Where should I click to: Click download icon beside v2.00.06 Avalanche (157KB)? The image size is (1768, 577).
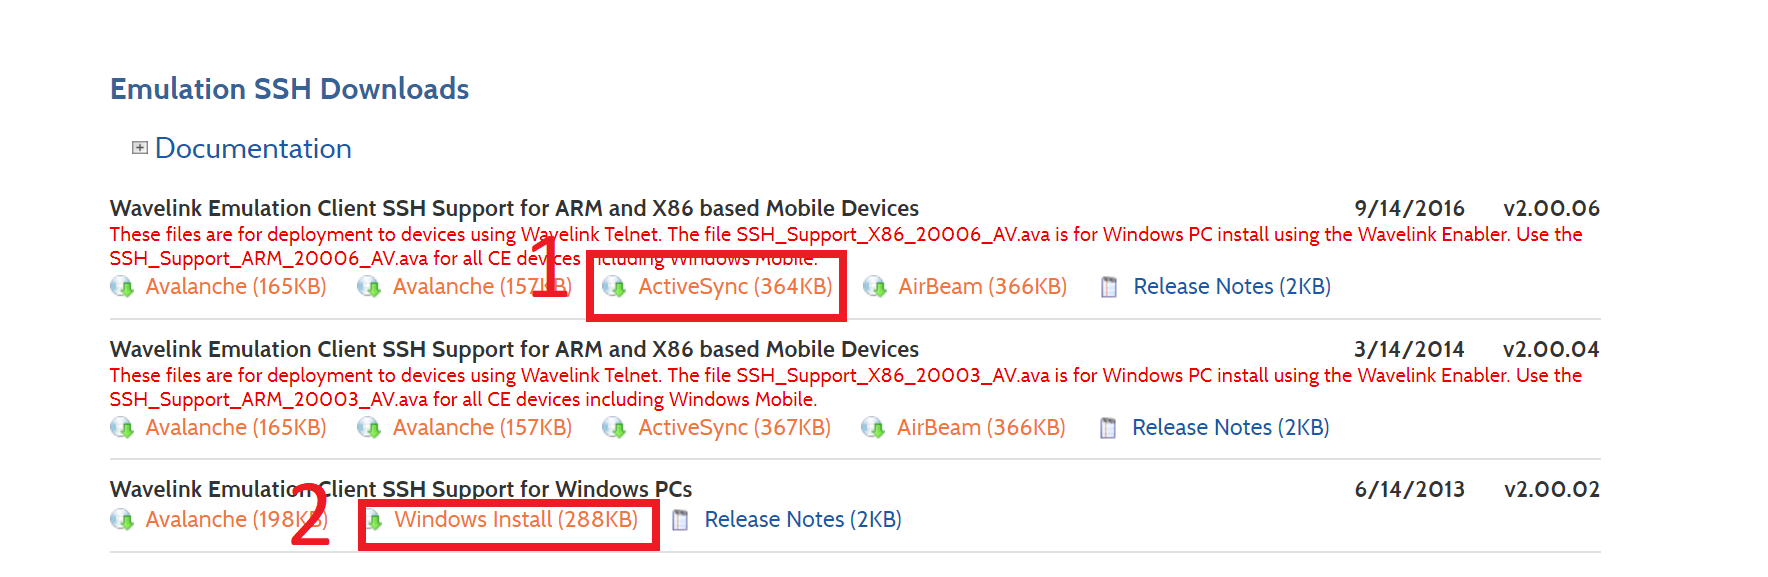[x=369, y=287]
